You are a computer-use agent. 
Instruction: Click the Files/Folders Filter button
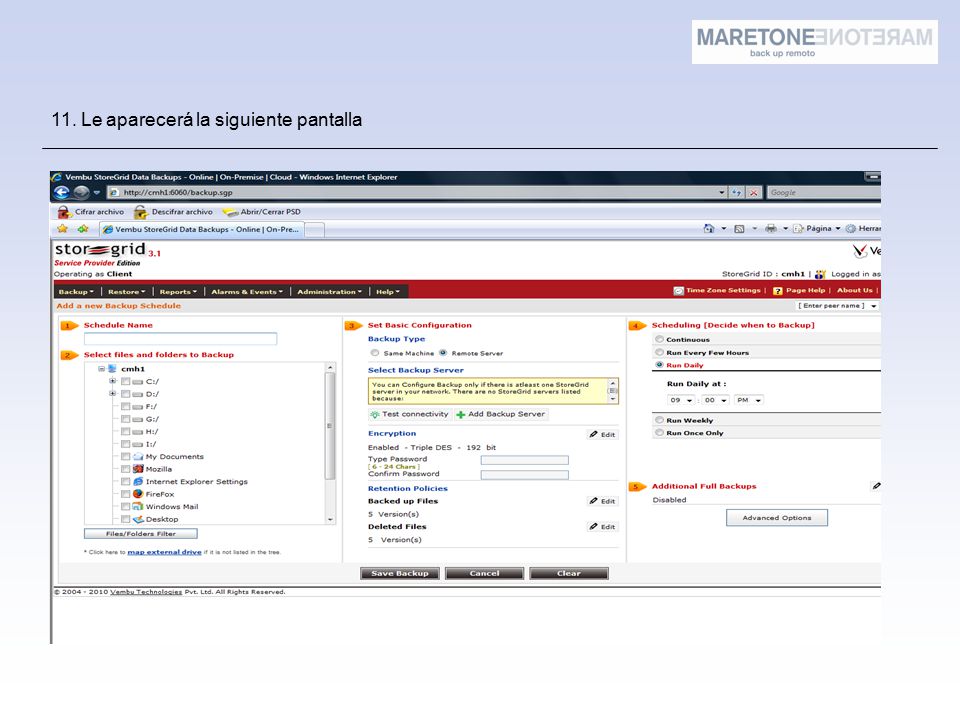tap(141, 534)
